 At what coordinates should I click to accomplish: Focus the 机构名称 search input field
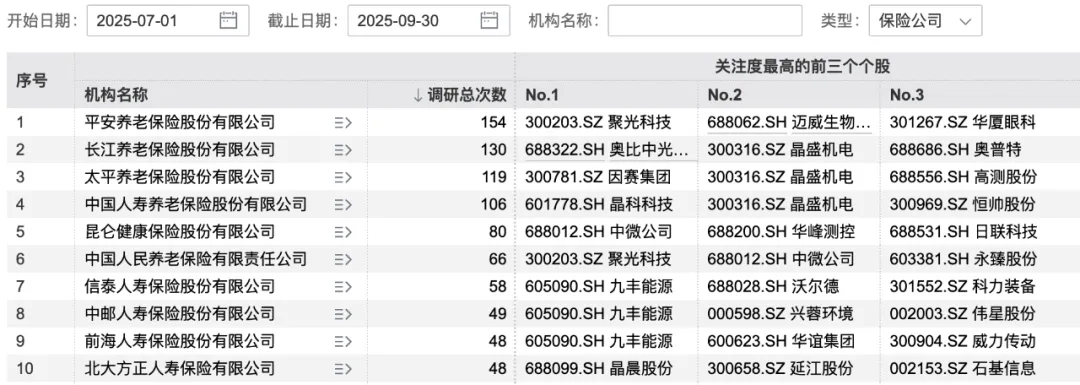705,21
